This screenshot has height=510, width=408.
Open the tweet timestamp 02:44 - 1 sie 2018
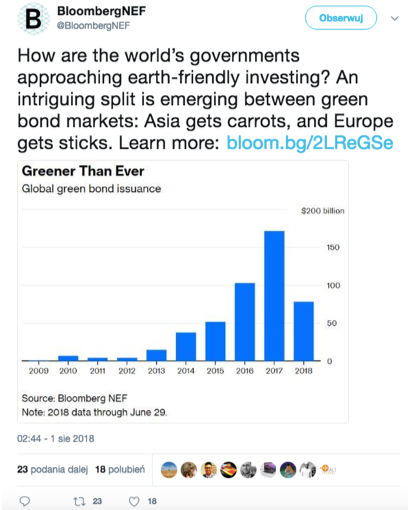56,438
